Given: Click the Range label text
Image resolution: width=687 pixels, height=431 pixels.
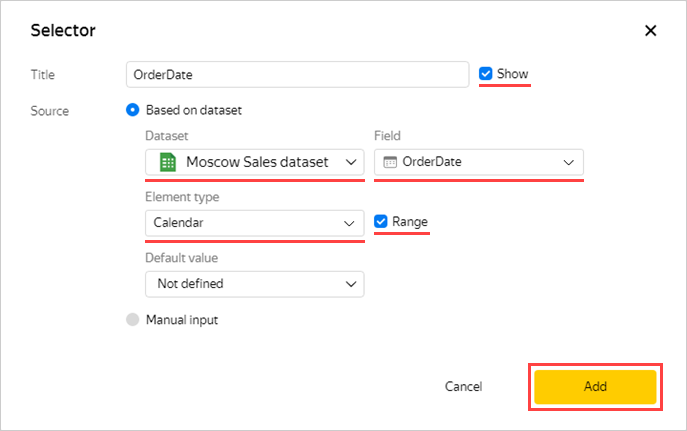Looking at the screenshot, I should (410, 221).
